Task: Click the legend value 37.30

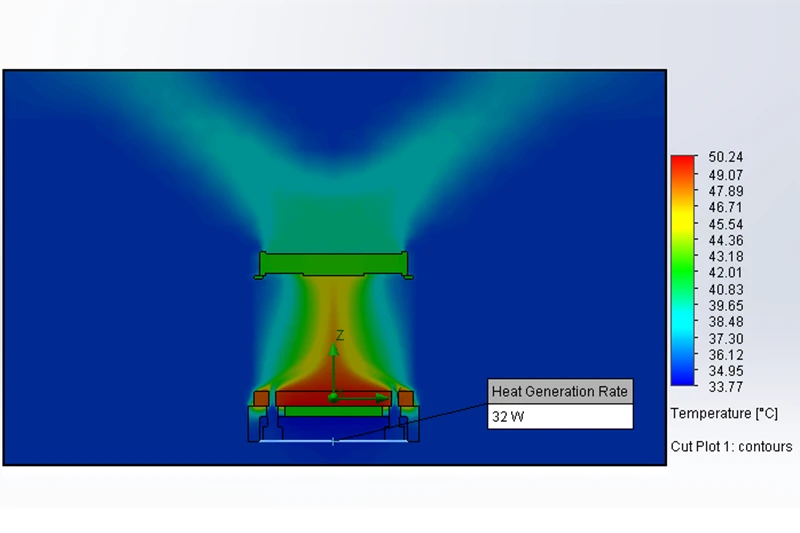Action: coord(726,339)
